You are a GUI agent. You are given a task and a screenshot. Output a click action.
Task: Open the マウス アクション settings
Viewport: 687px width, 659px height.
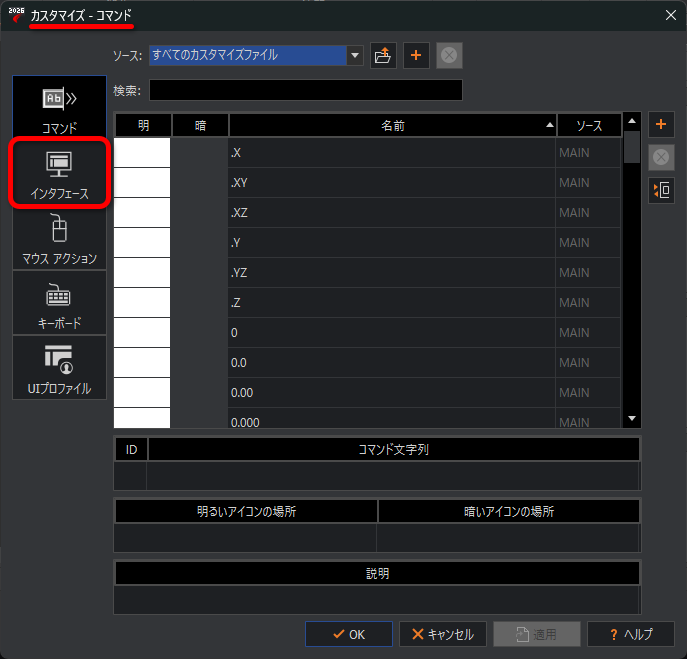pyautogui.click(x=59, y=240)
